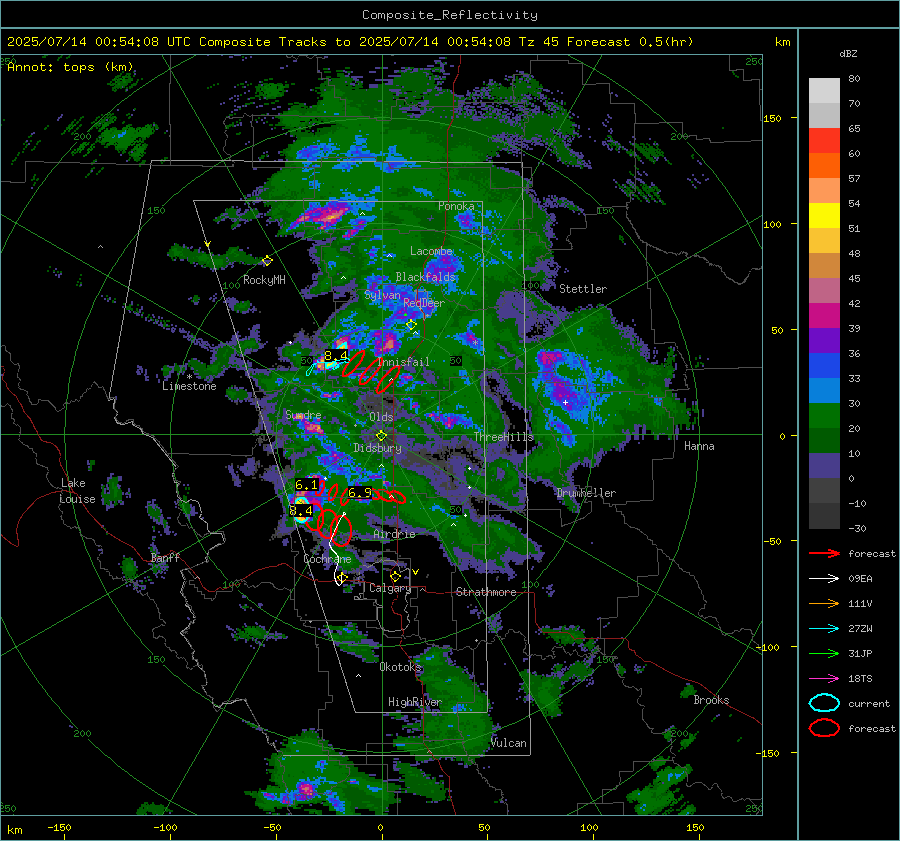The image size is (900, 841).
Task: Click the Airdrie city label
Action: point(394,534)
